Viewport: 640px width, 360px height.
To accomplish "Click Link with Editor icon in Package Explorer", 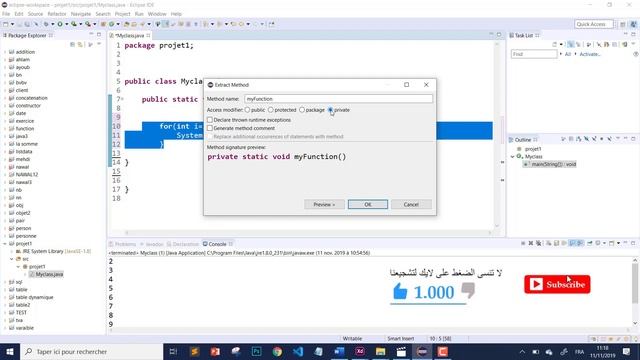I will click(80, 44).
